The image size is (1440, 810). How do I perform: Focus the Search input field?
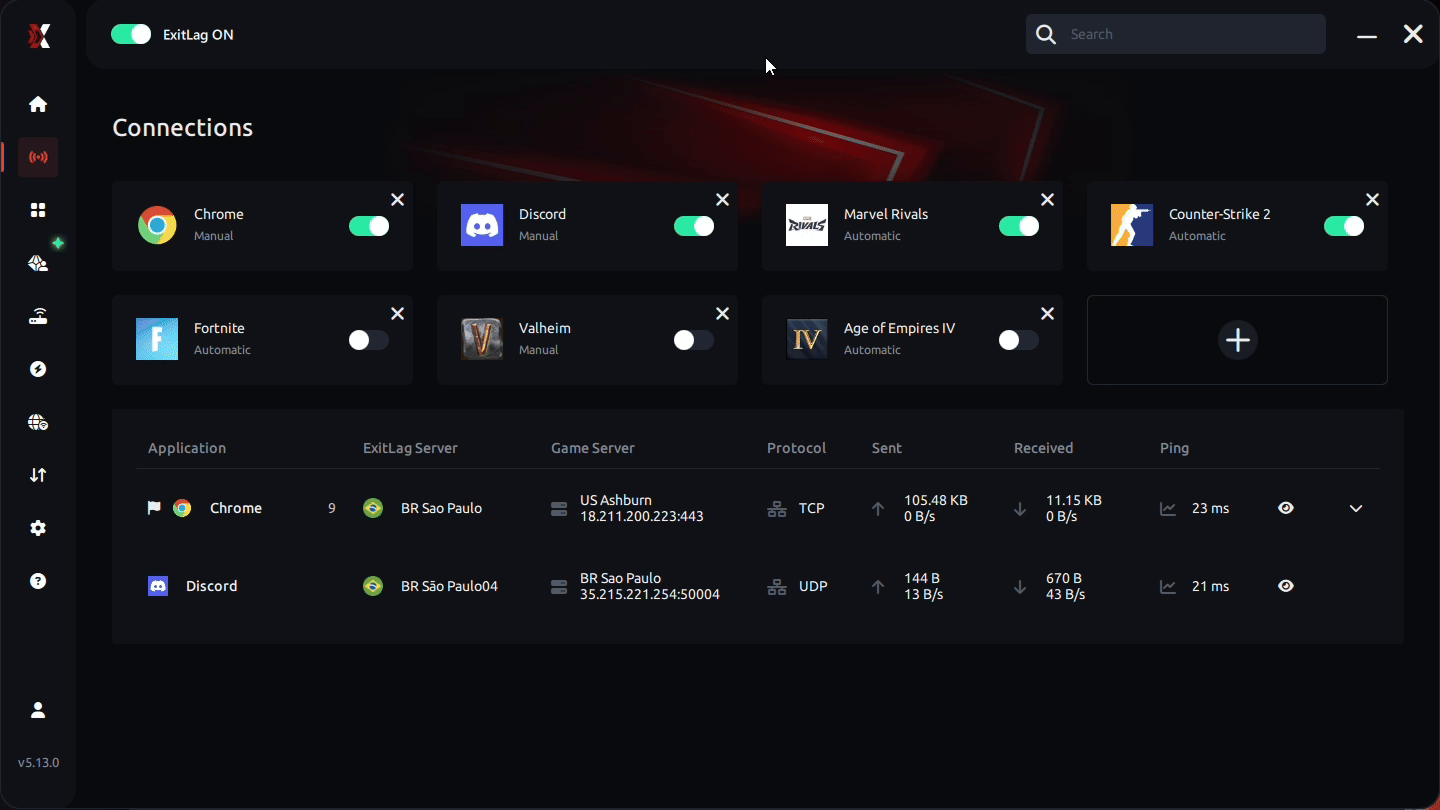point(1176,34)
